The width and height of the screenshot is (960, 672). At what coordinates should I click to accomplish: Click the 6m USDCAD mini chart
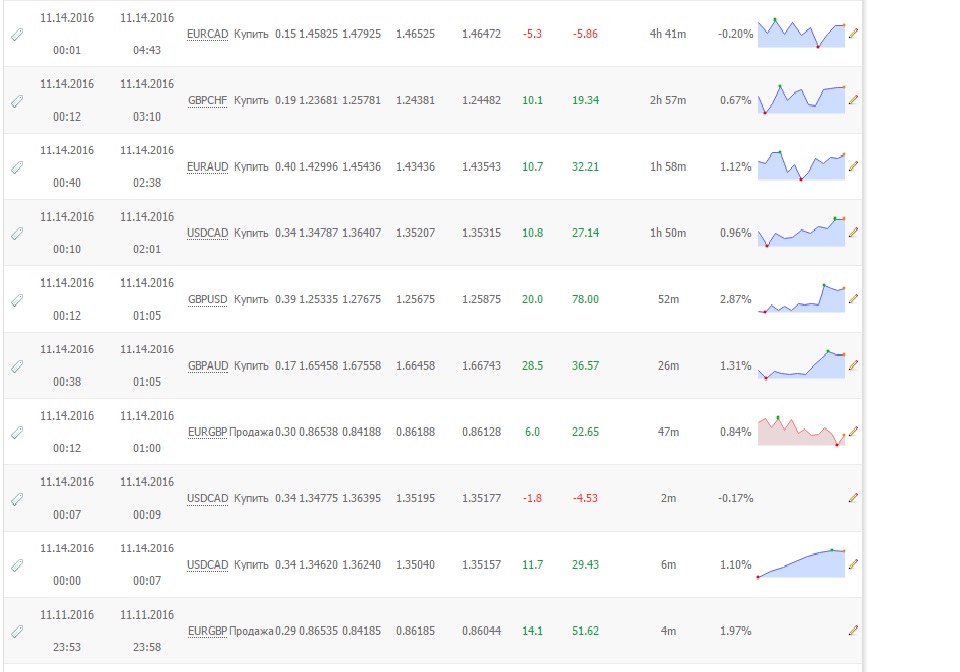(x=801, y=564)
